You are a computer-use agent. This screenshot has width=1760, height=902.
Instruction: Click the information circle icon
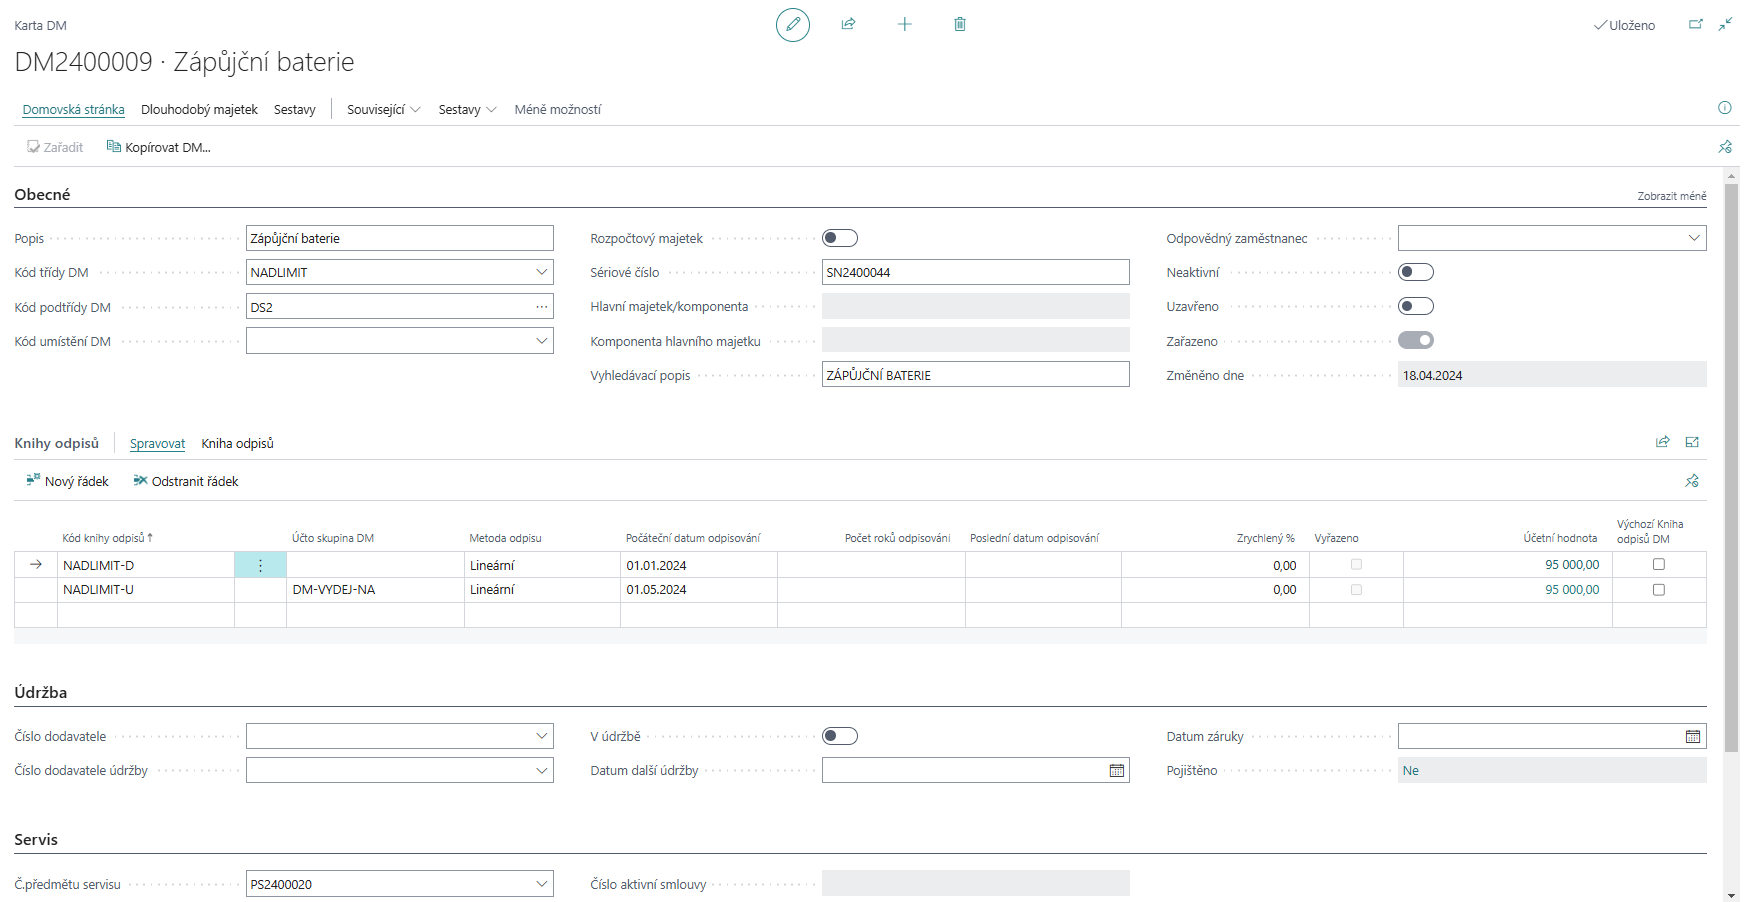pos(1724,108)
